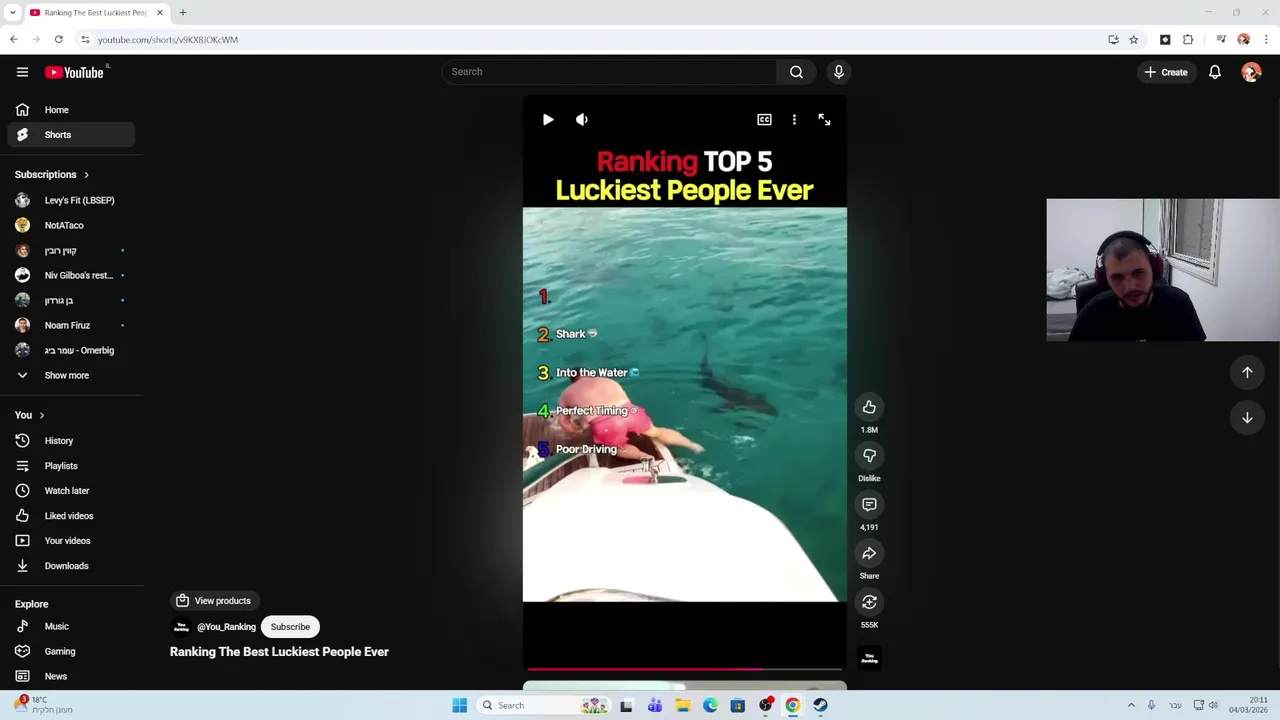Viewport: 1280px width, 720px height.
Task: Open watch History
Action: tap(70, 441)
